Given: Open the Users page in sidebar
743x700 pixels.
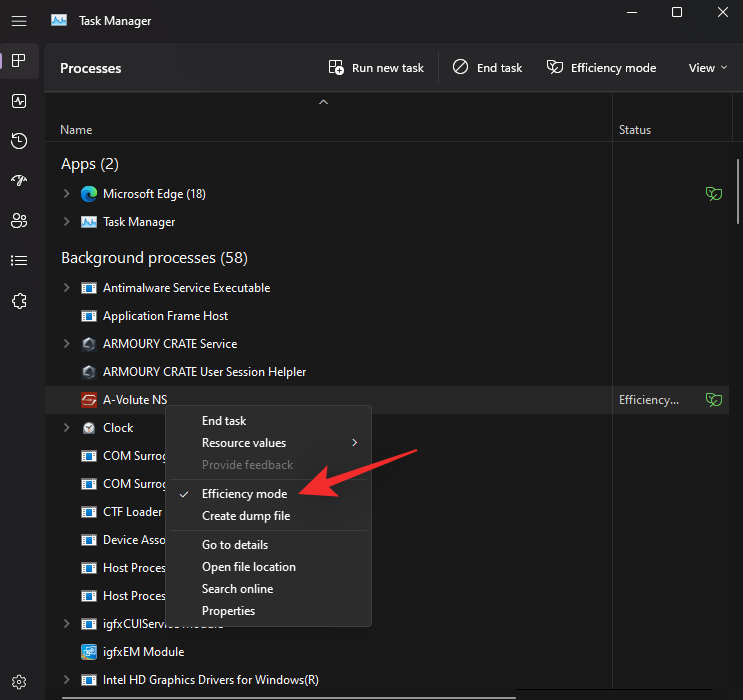Looking at the screenshot, I should (19, 221).
